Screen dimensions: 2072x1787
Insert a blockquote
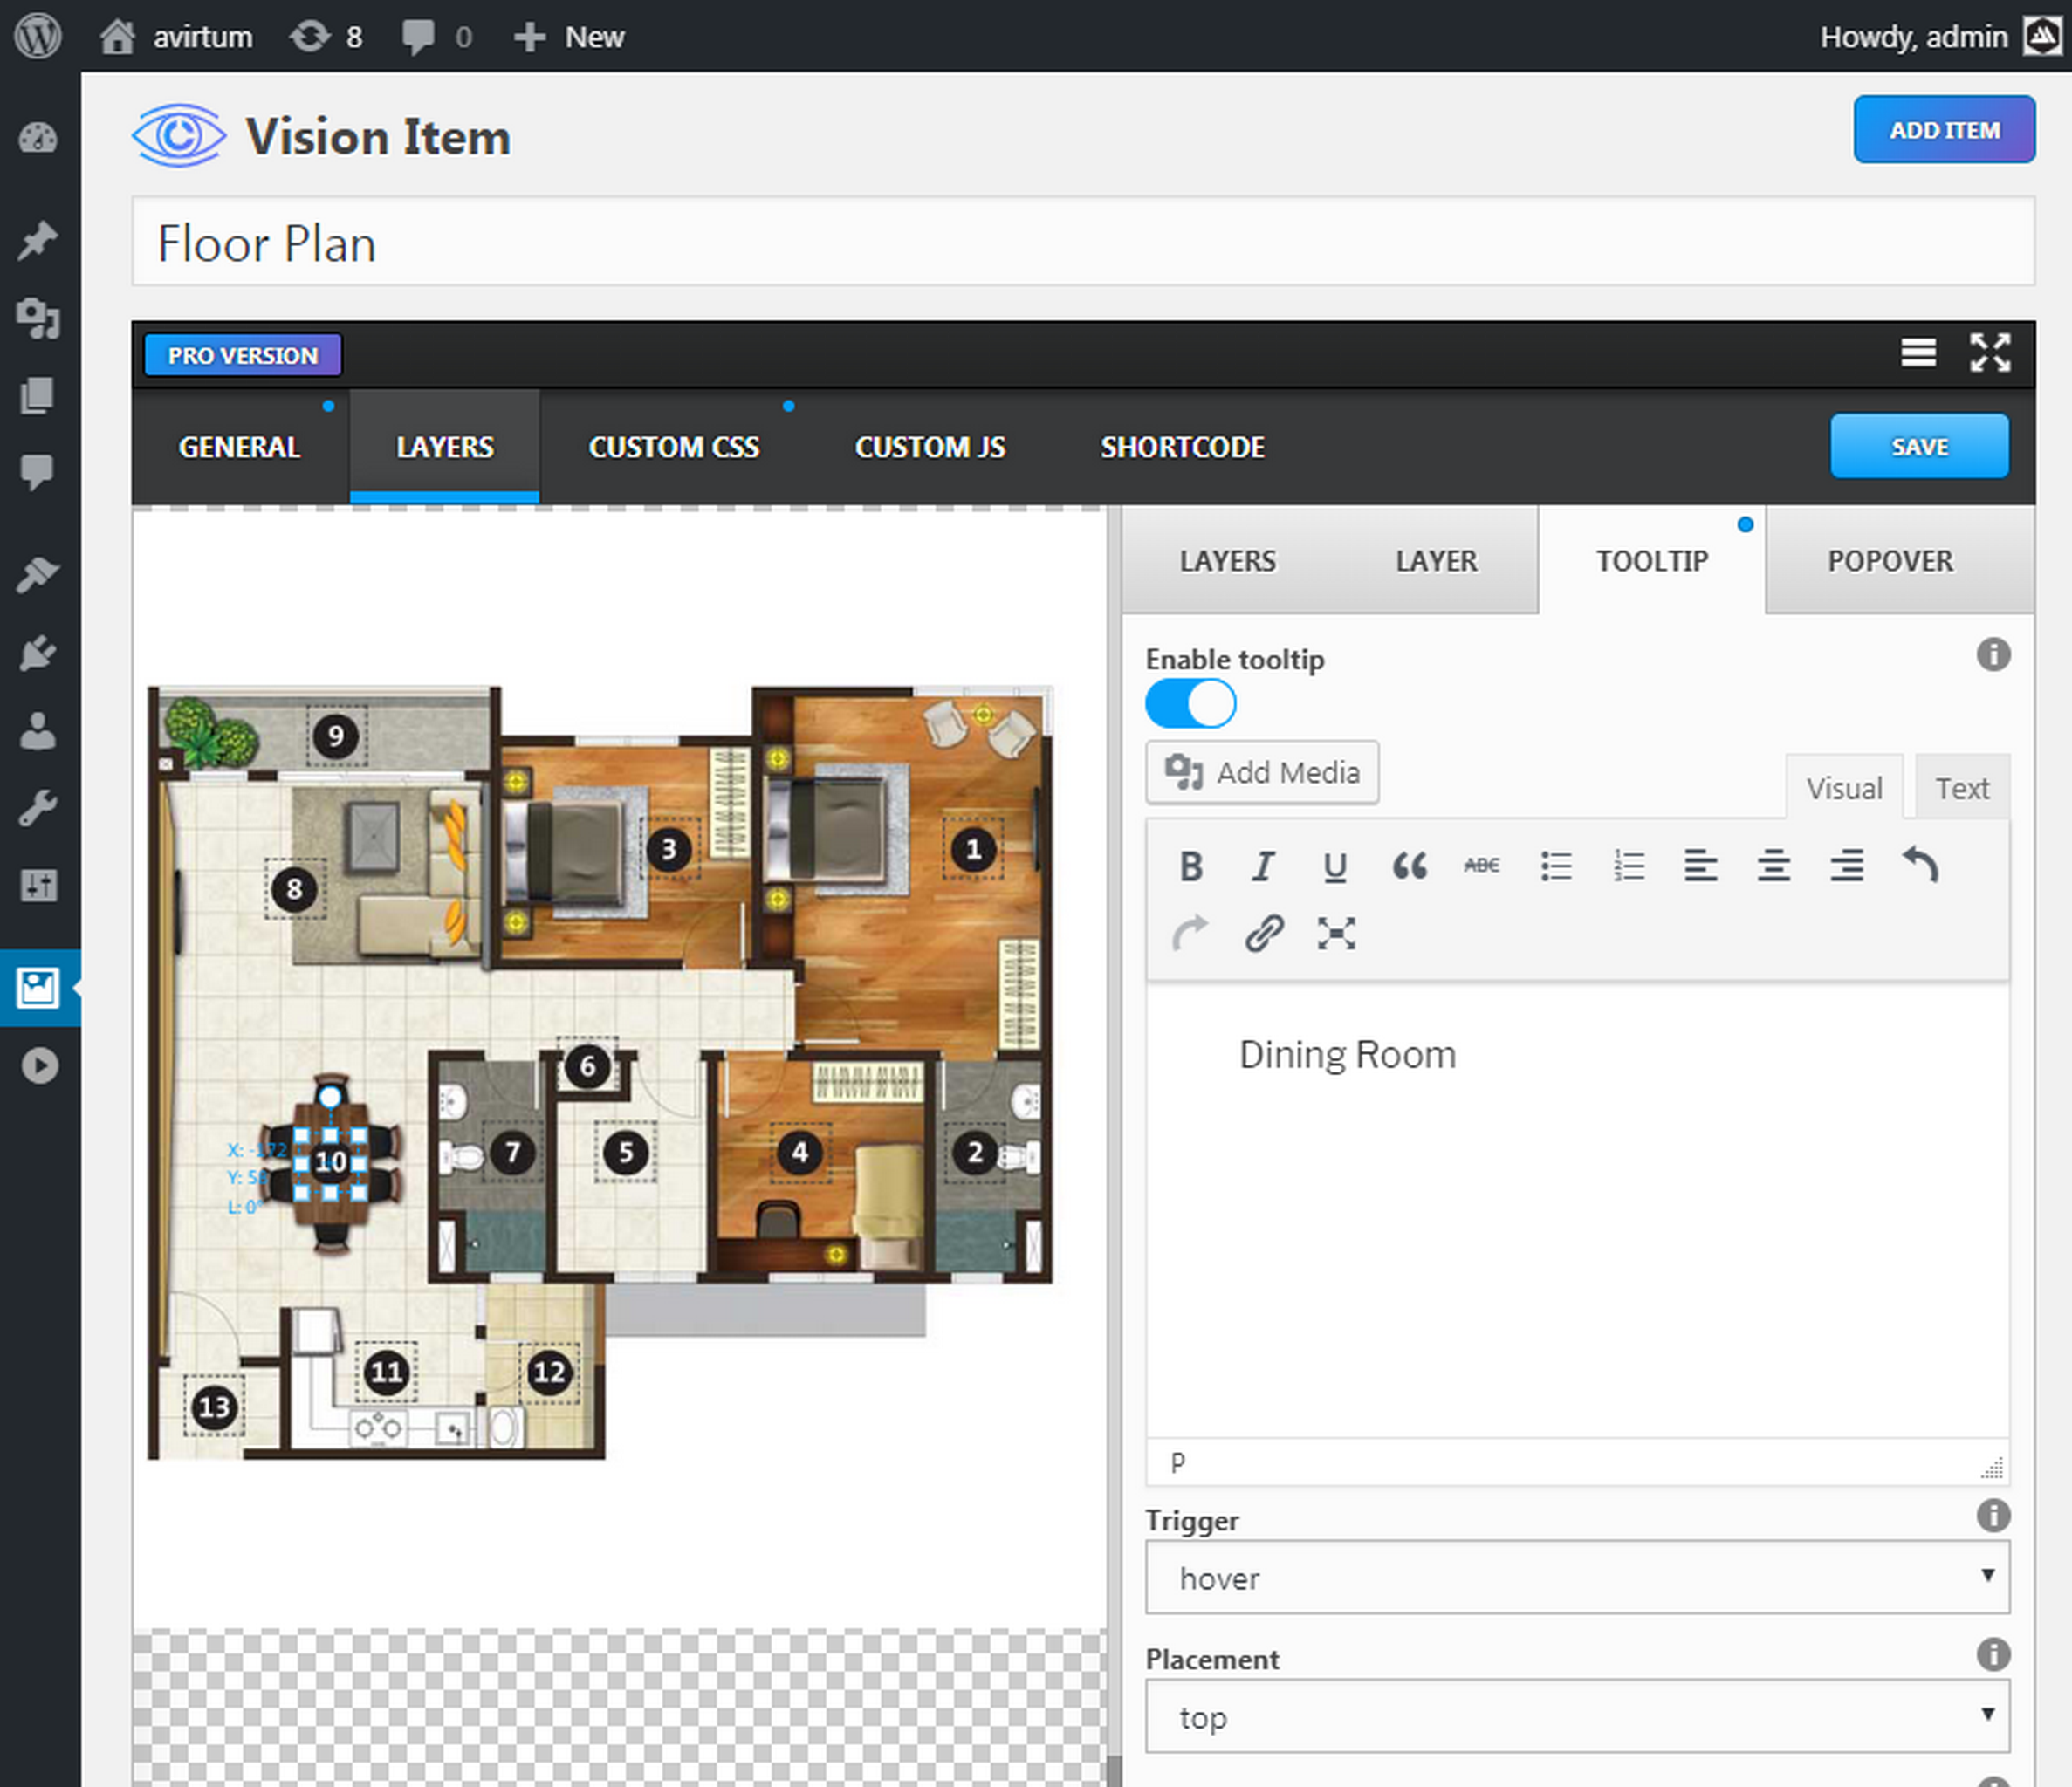pyautogui.click(x=1409, y=866)
